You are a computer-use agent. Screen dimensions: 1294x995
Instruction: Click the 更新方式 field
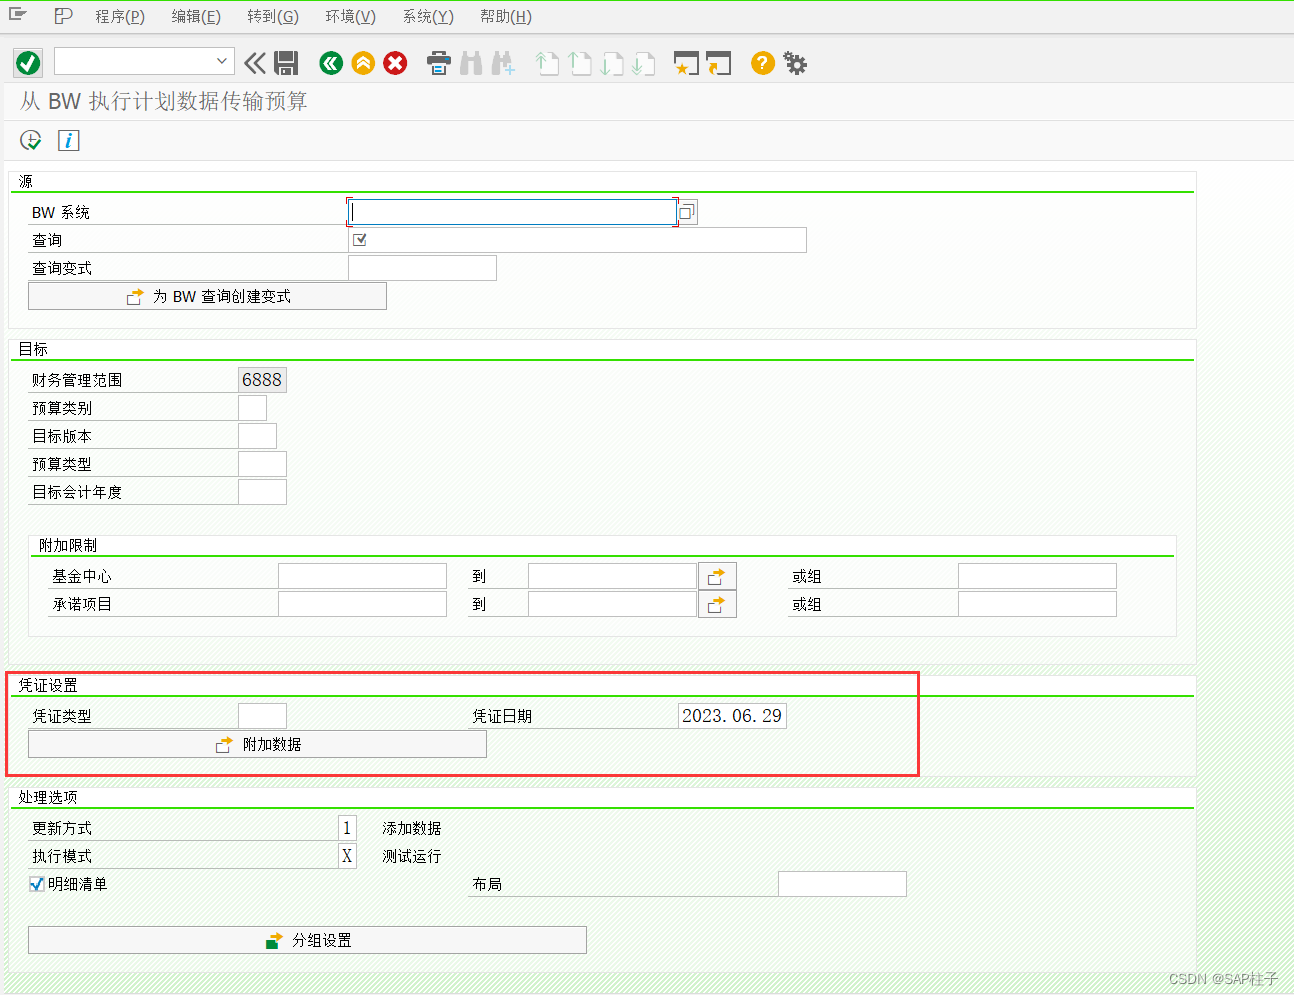click(347, 828)
